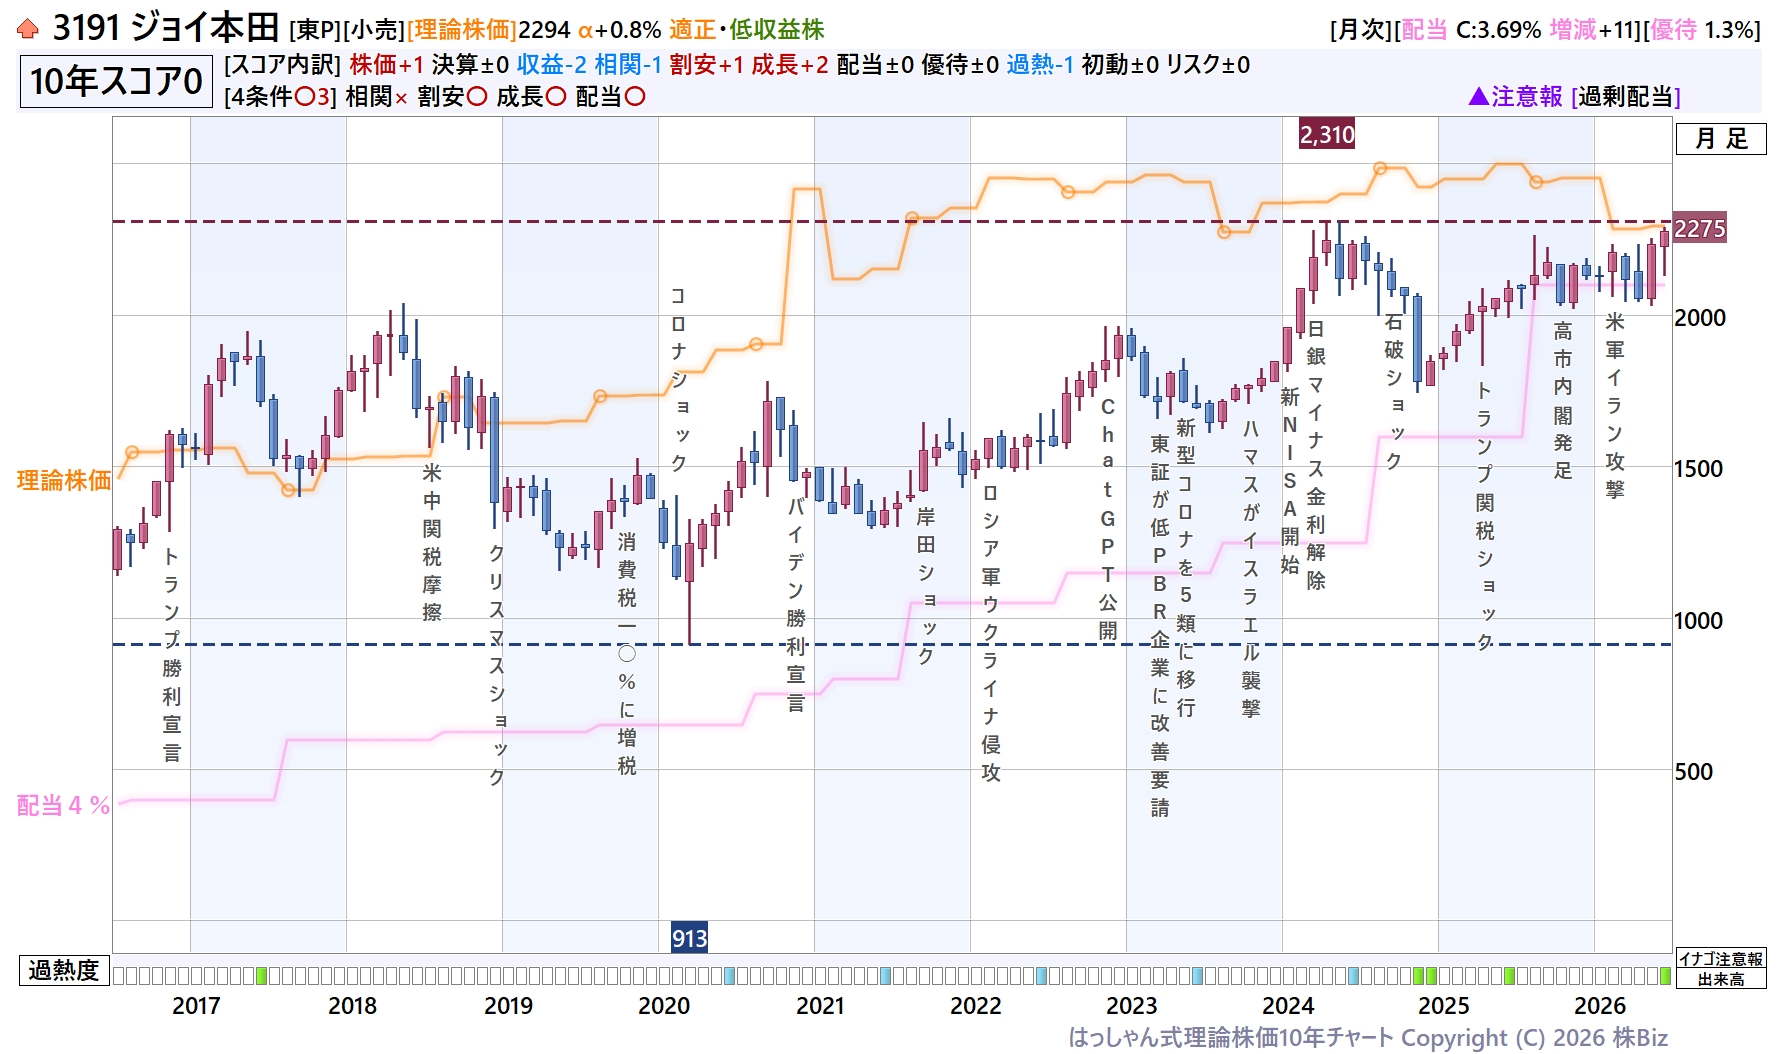Click the 相関× condition result
The width and height of the screenshot is (1780, 1054).
(377, 97)
